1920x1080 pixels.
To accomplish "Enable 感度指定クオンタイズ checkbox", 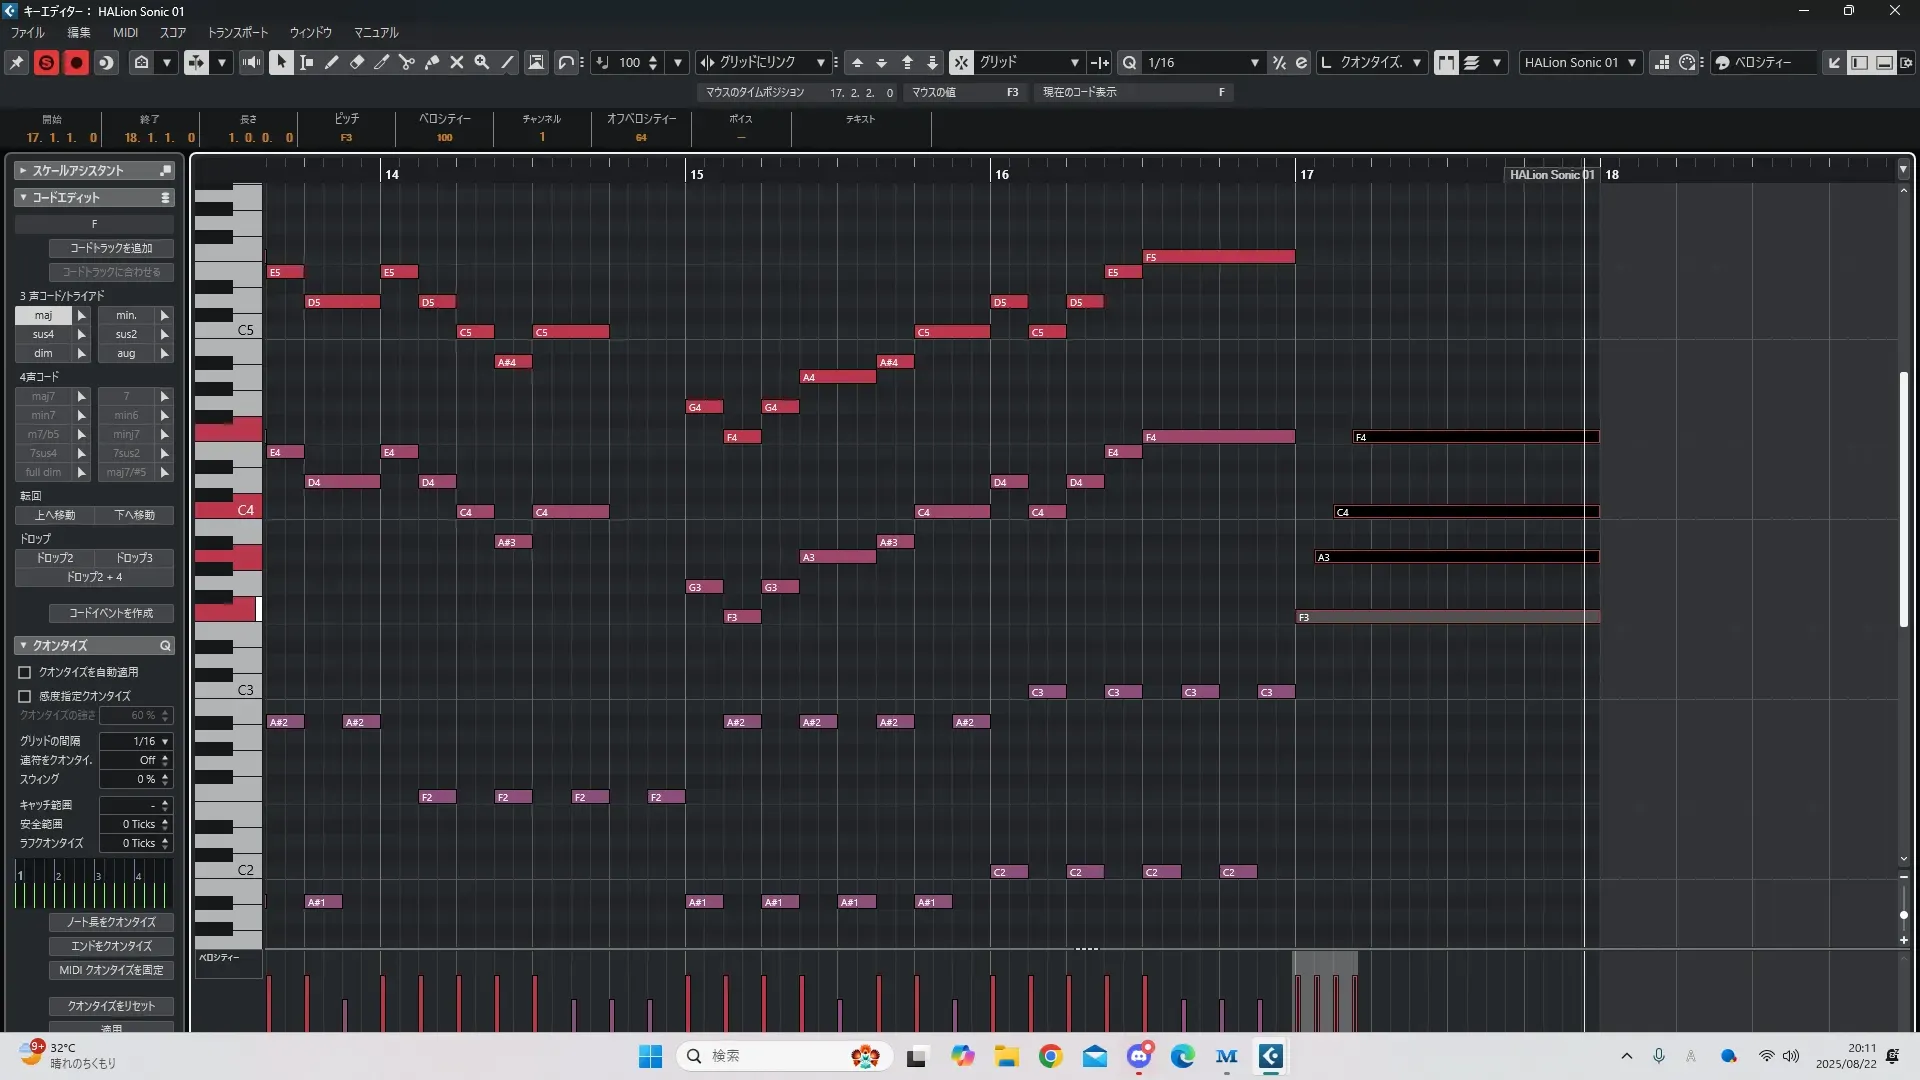I will [25, 696].
